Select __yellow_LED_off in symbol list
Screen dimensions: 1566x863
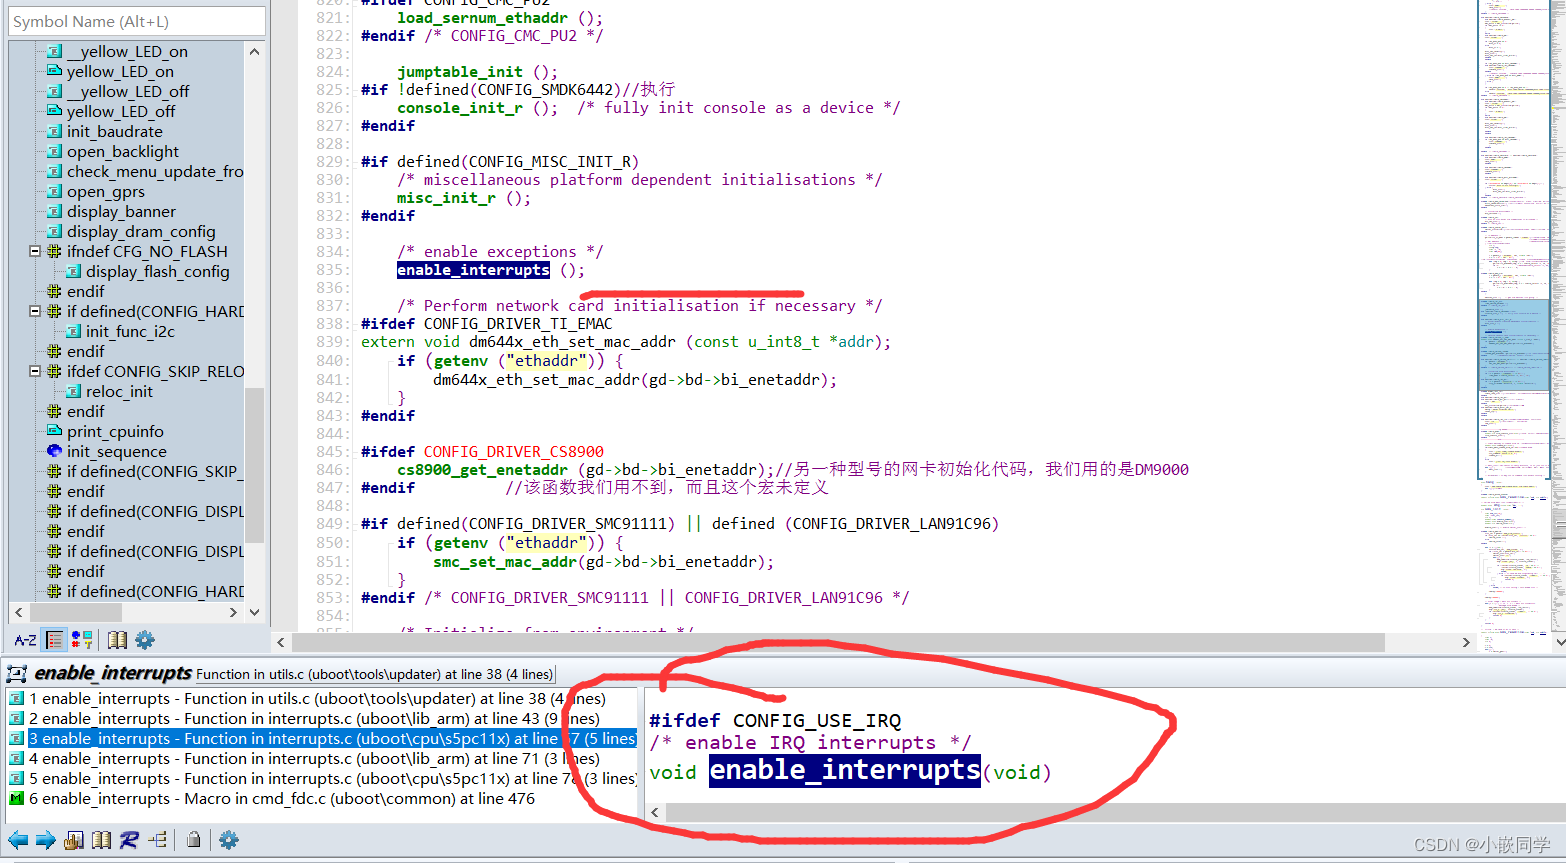128,92
